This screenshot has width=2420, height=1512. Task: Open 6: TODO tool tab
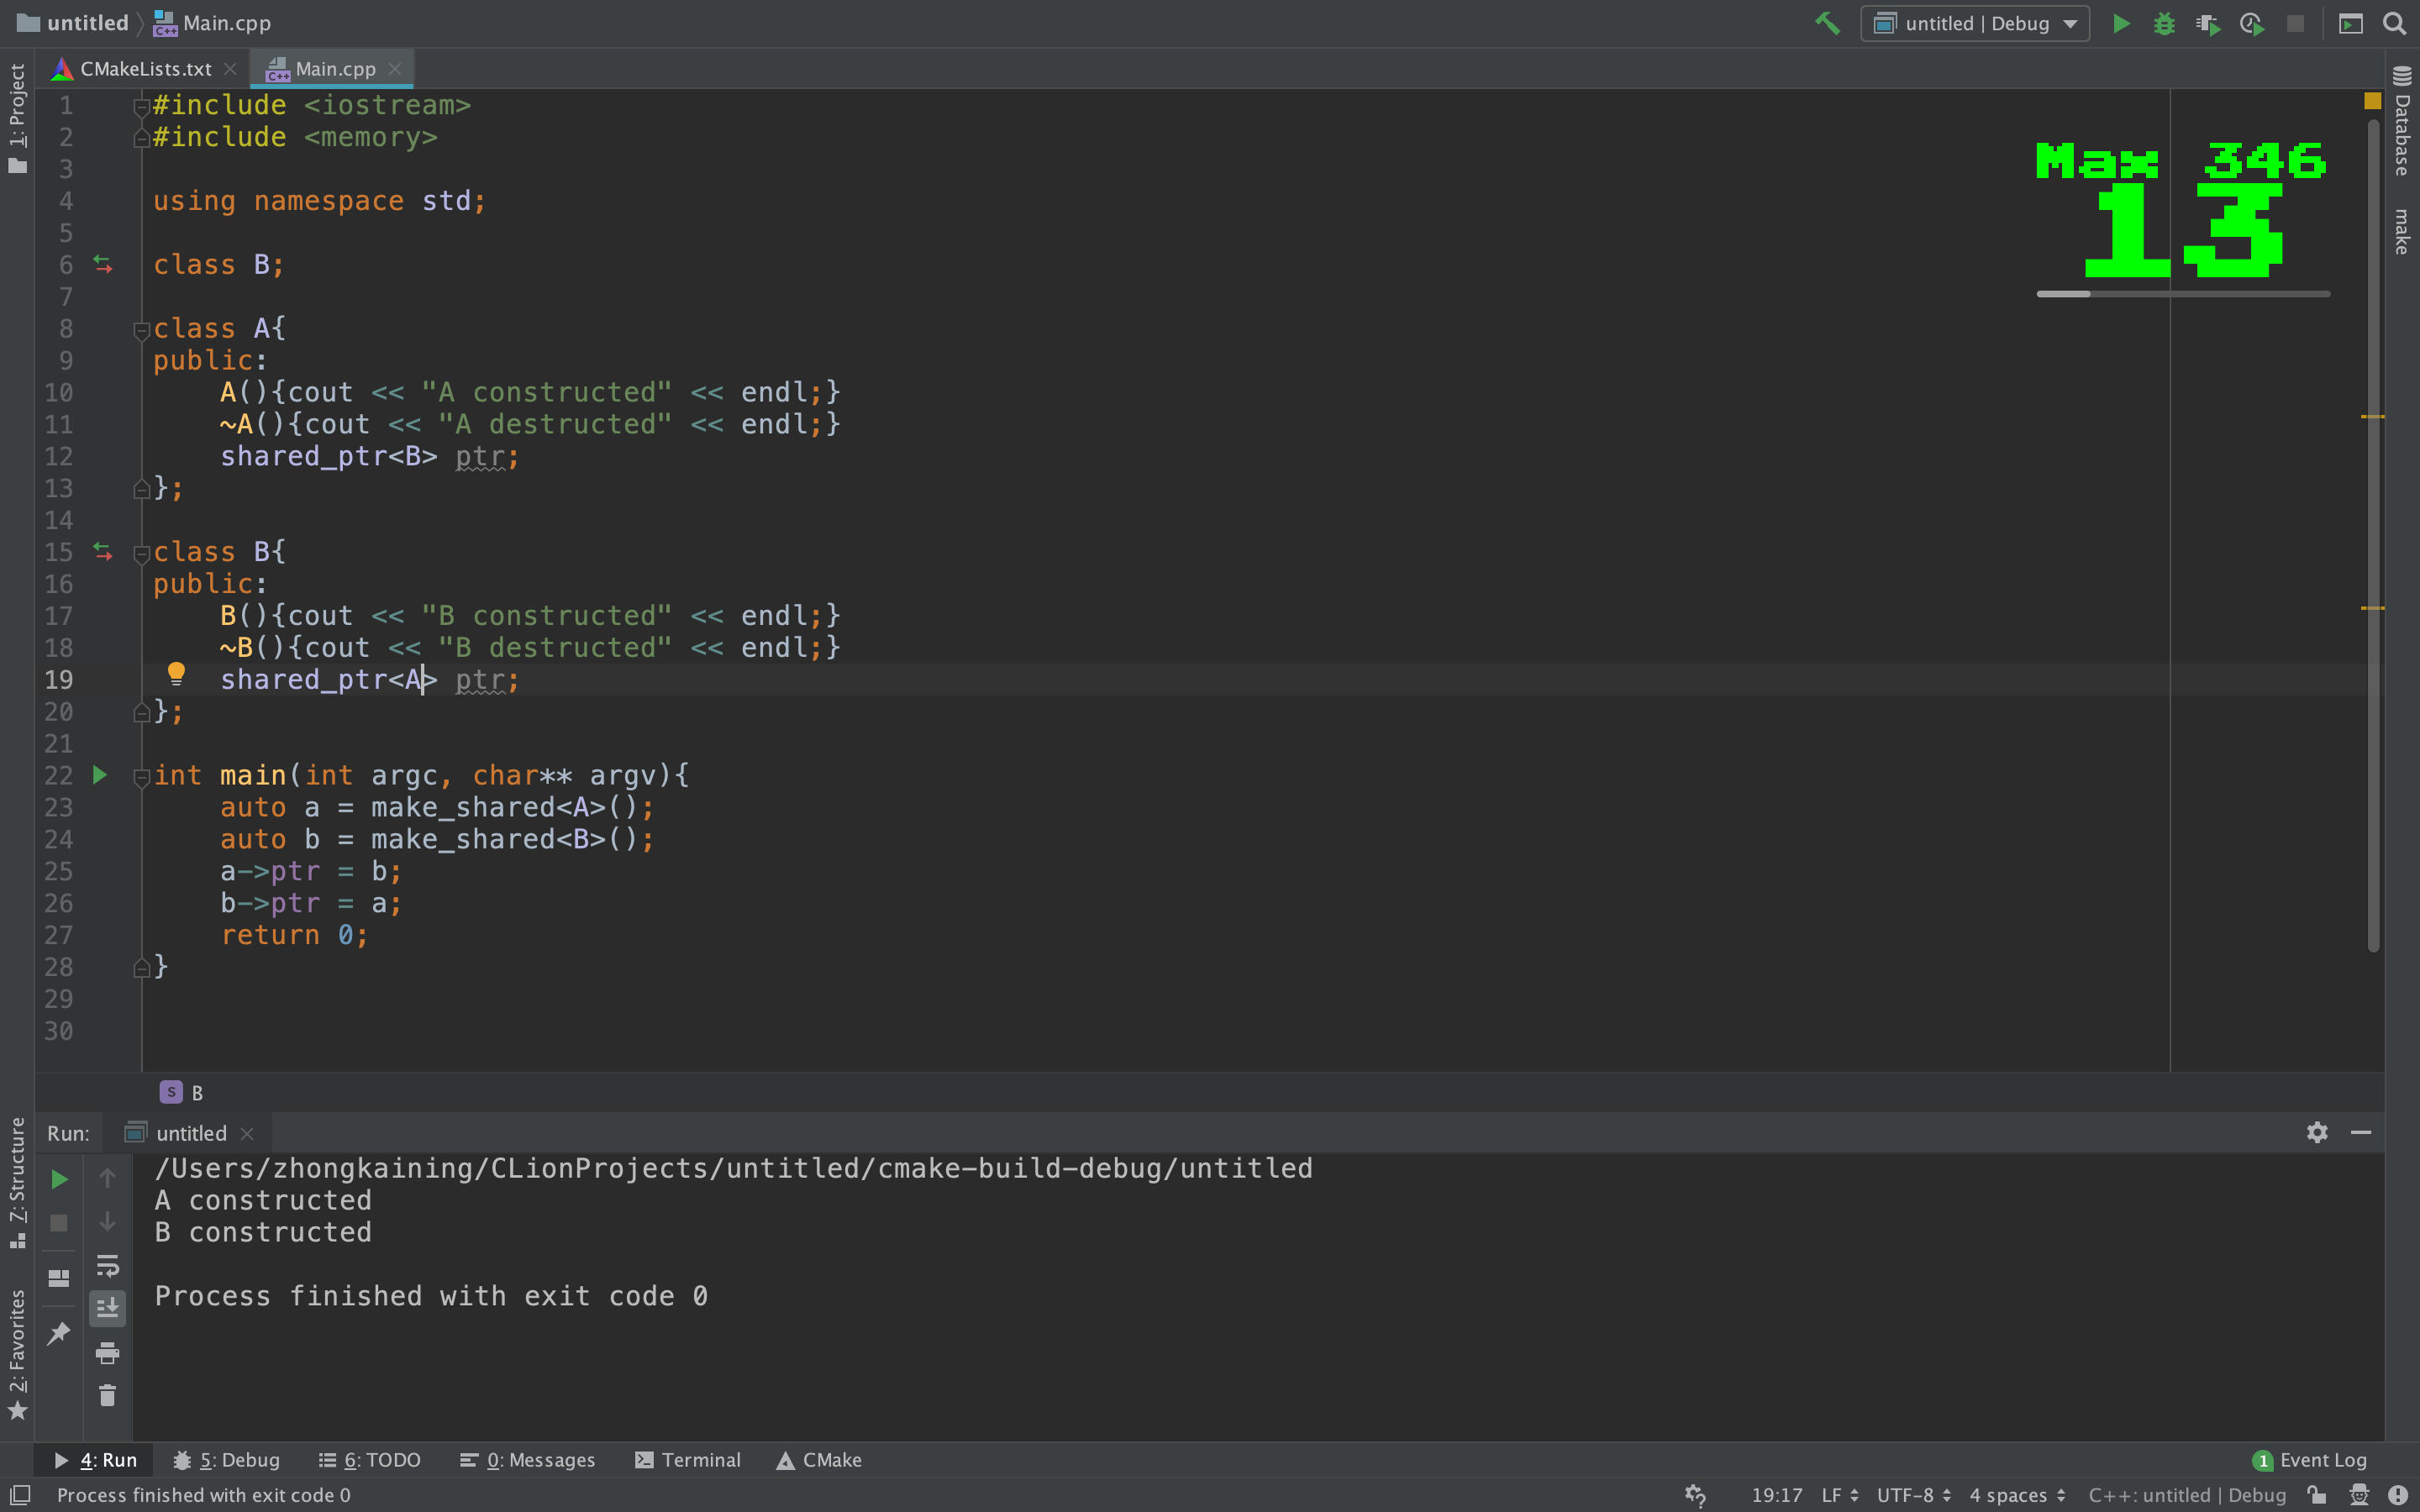(370, 1460)
